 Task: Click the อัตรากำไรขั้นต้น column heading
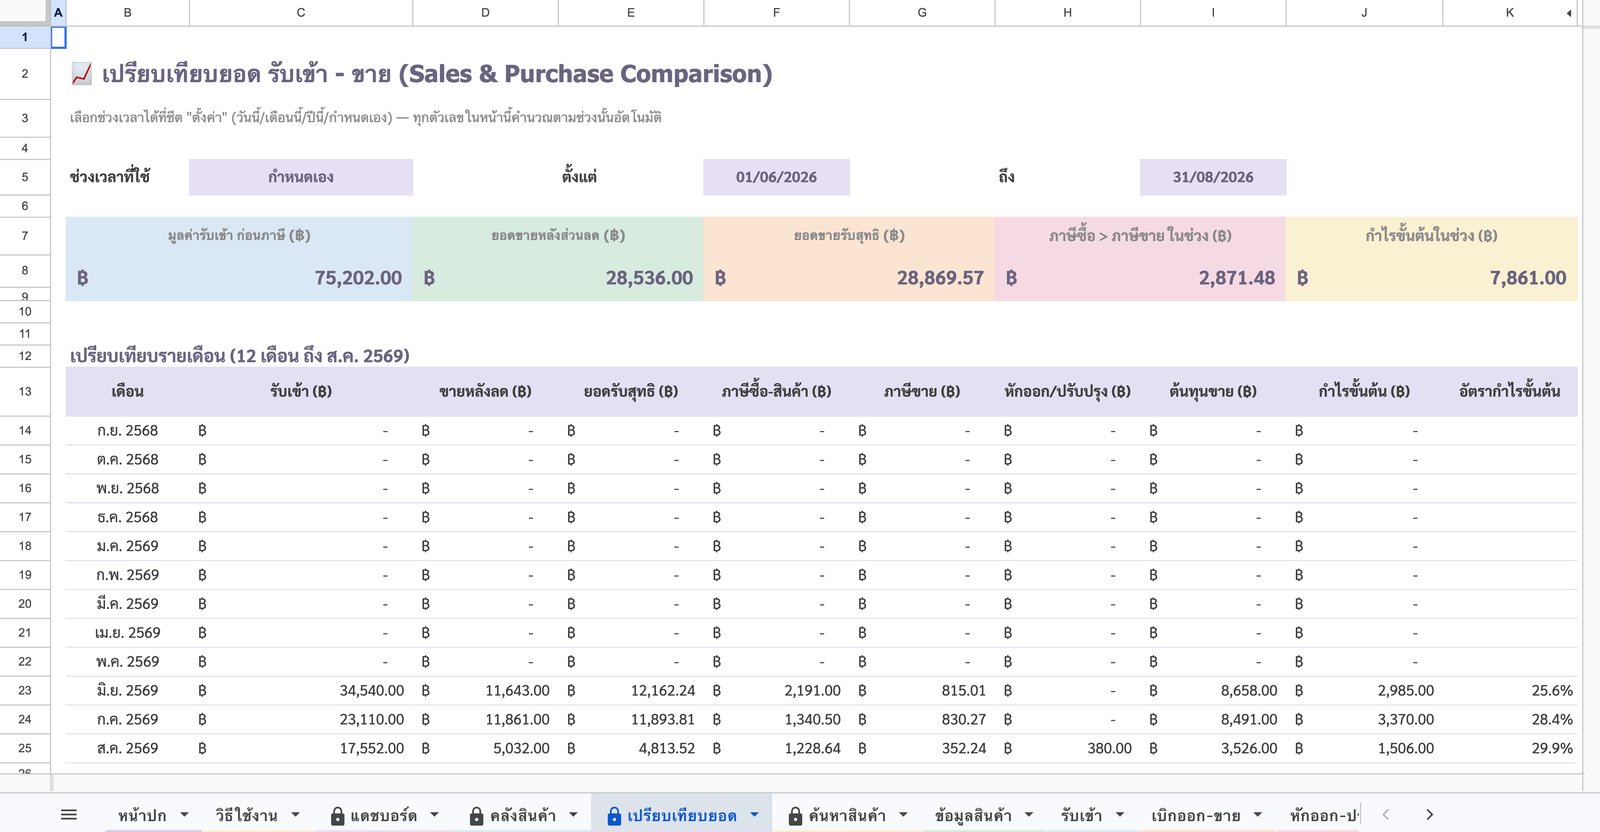[x=1510, y=391]
